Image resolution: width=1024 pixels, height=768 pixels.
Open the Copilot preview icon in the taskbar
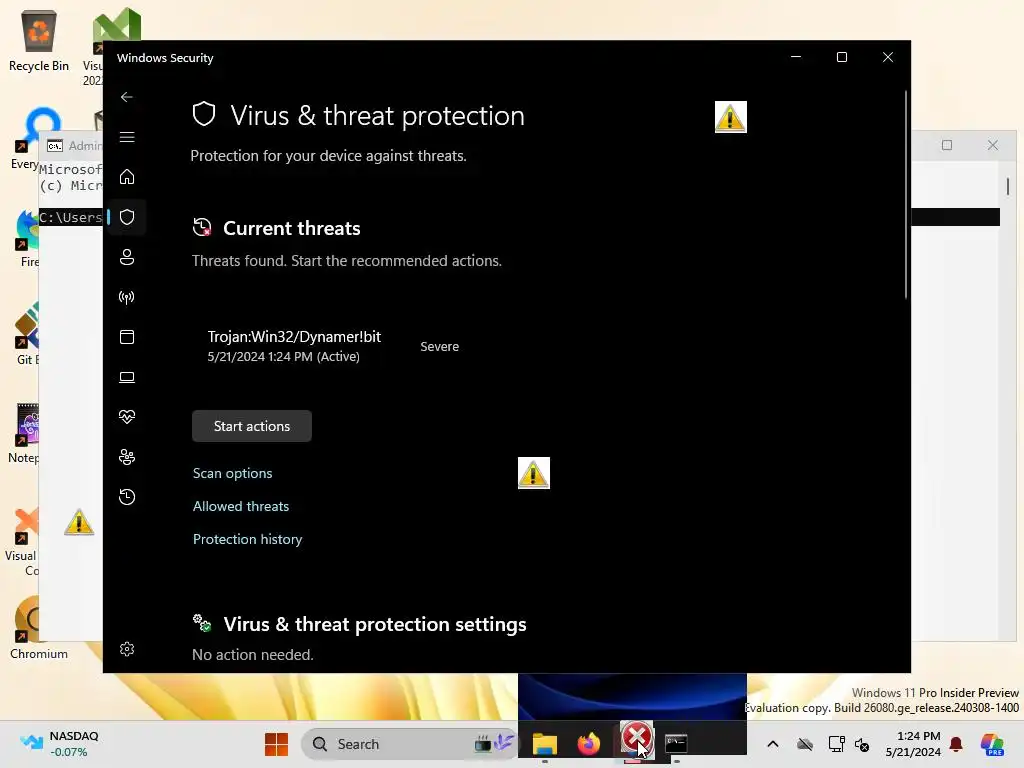[x=992, y=744]
